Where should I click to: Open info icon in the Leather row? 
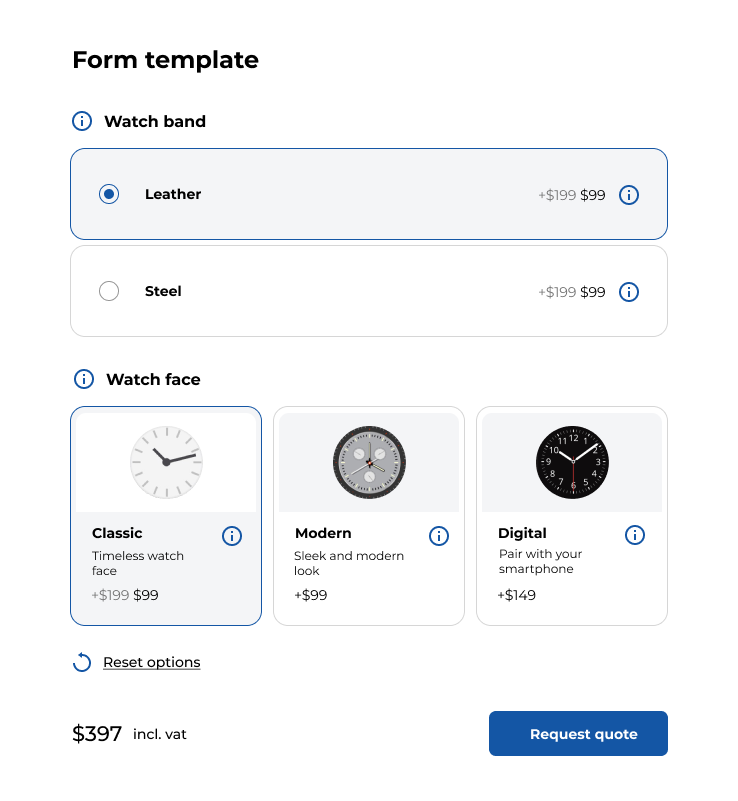629,195
